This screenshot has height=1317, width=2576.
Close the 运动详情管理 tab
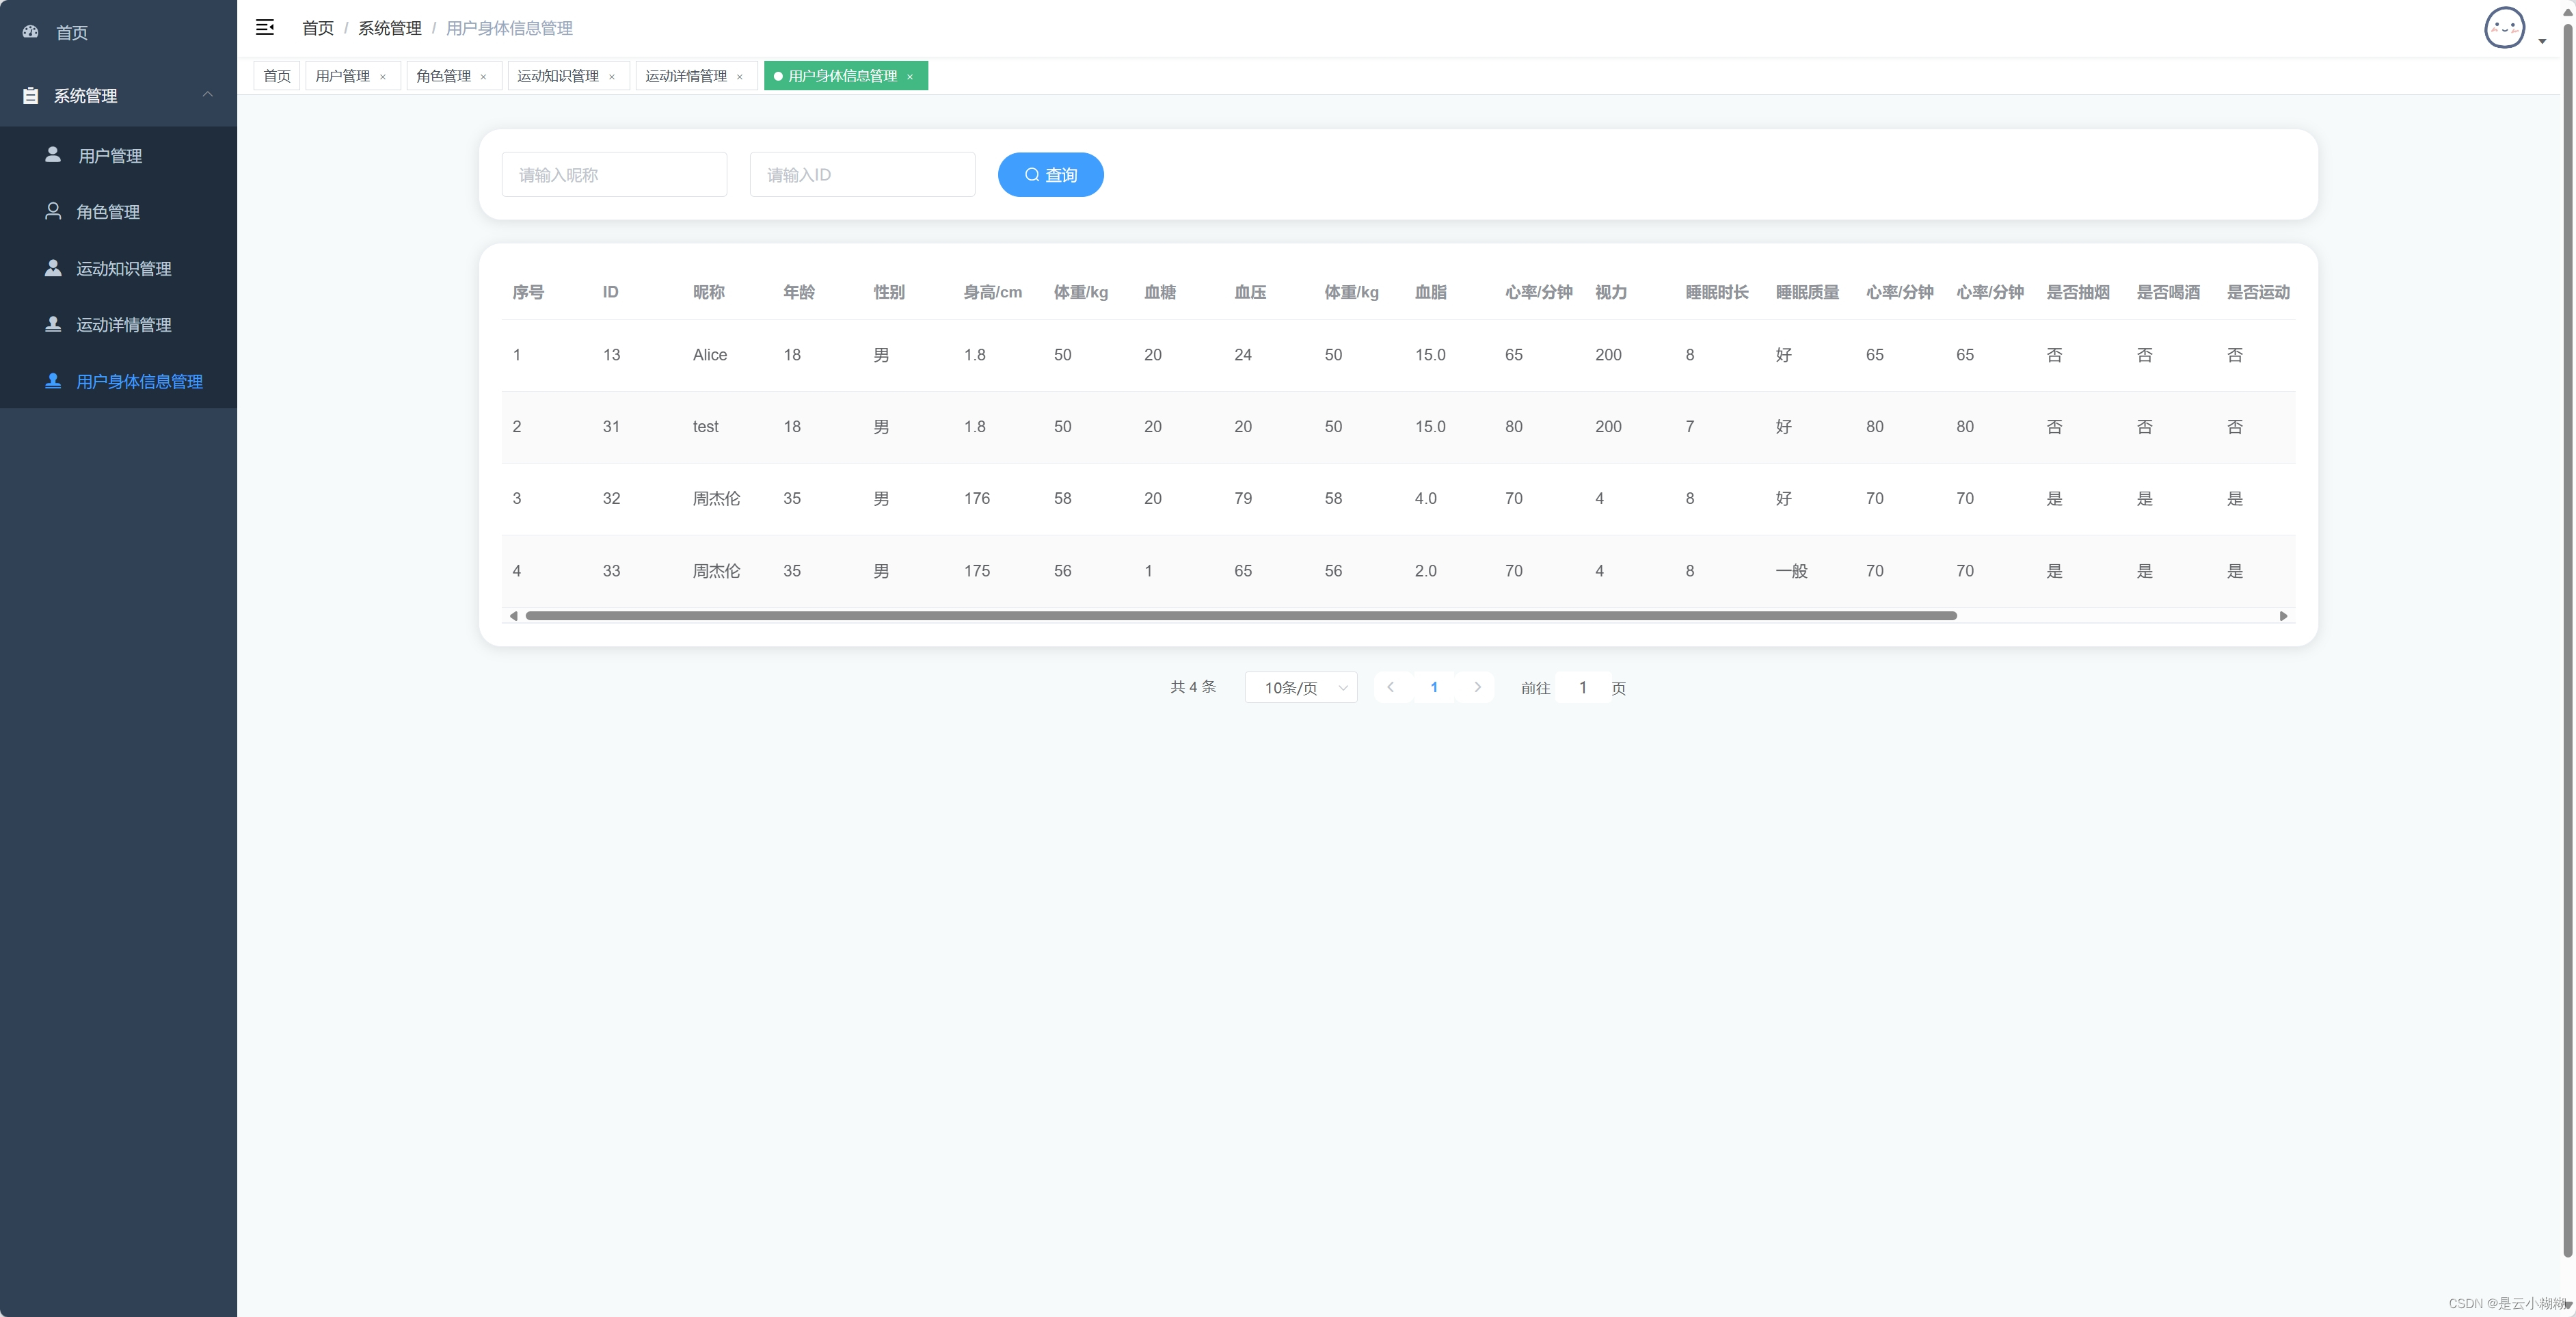(x=740, y=77)
